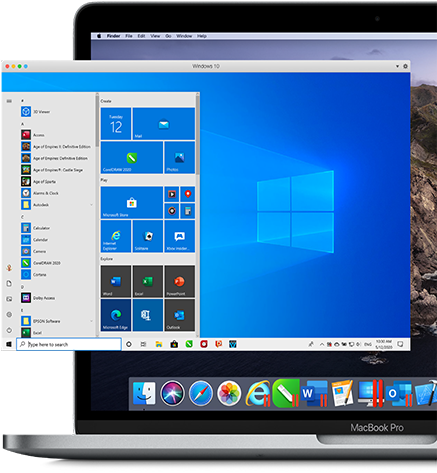The width and height of the screenshot is (437, 473).
Task: Open the Microsoft Edge tile
Action: tap(116, 315)
